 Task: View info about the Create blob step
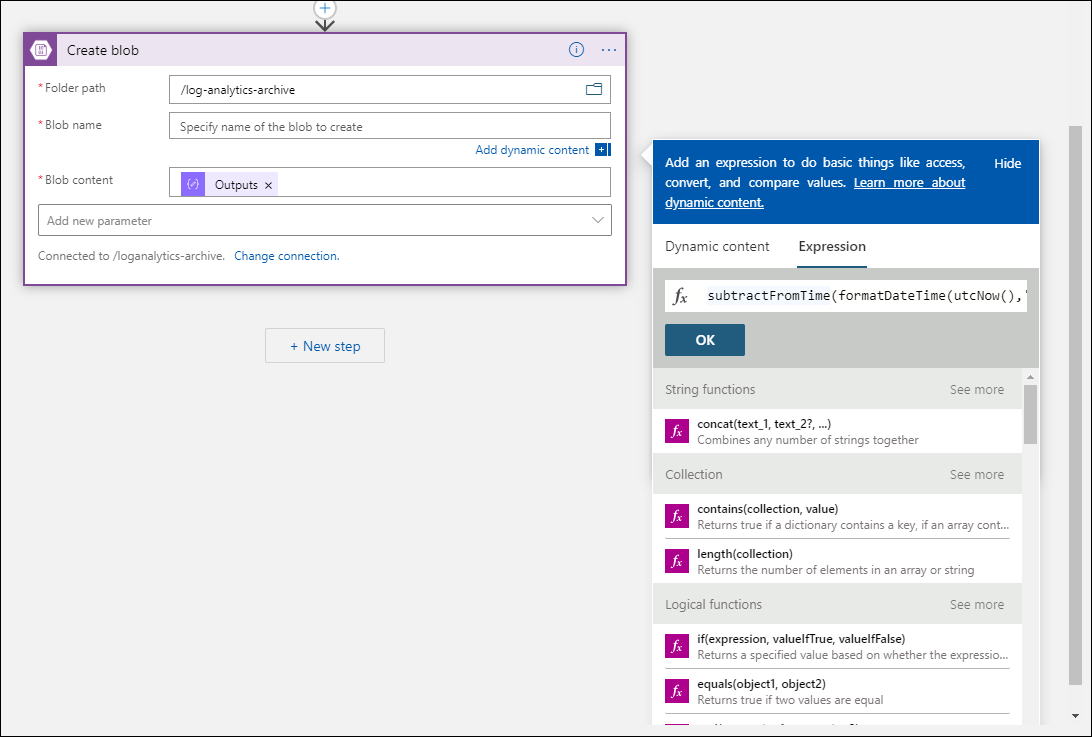(x=576, y=49)
